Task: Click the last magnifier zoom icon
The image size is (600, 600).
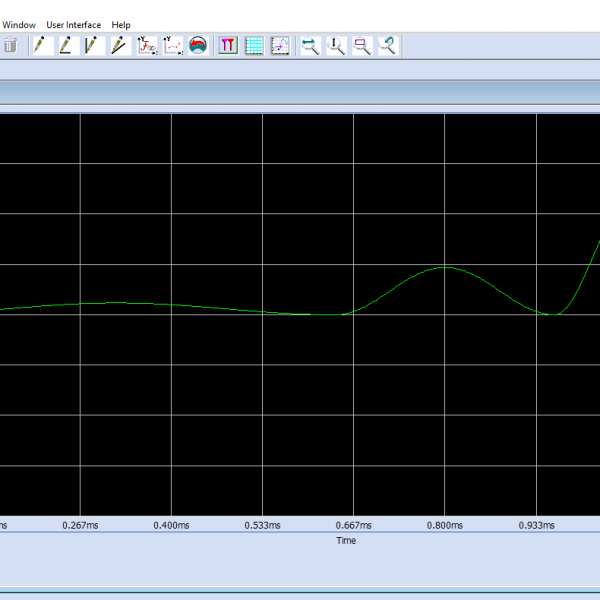Action: coord(388,45)
